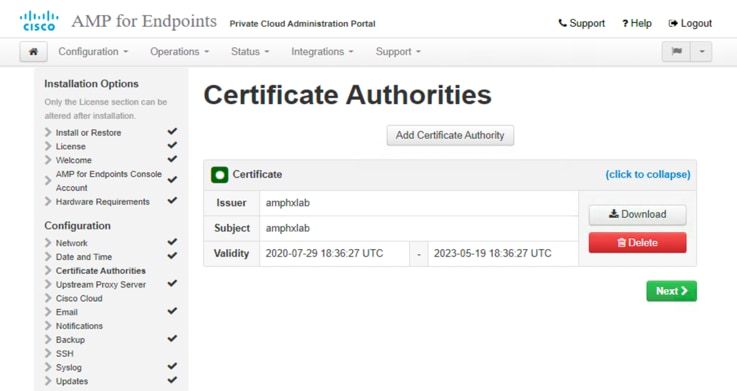The width and height of the screenshot is (737, 391).
Task: Open Backup configuration
Action: click(71, 339)
